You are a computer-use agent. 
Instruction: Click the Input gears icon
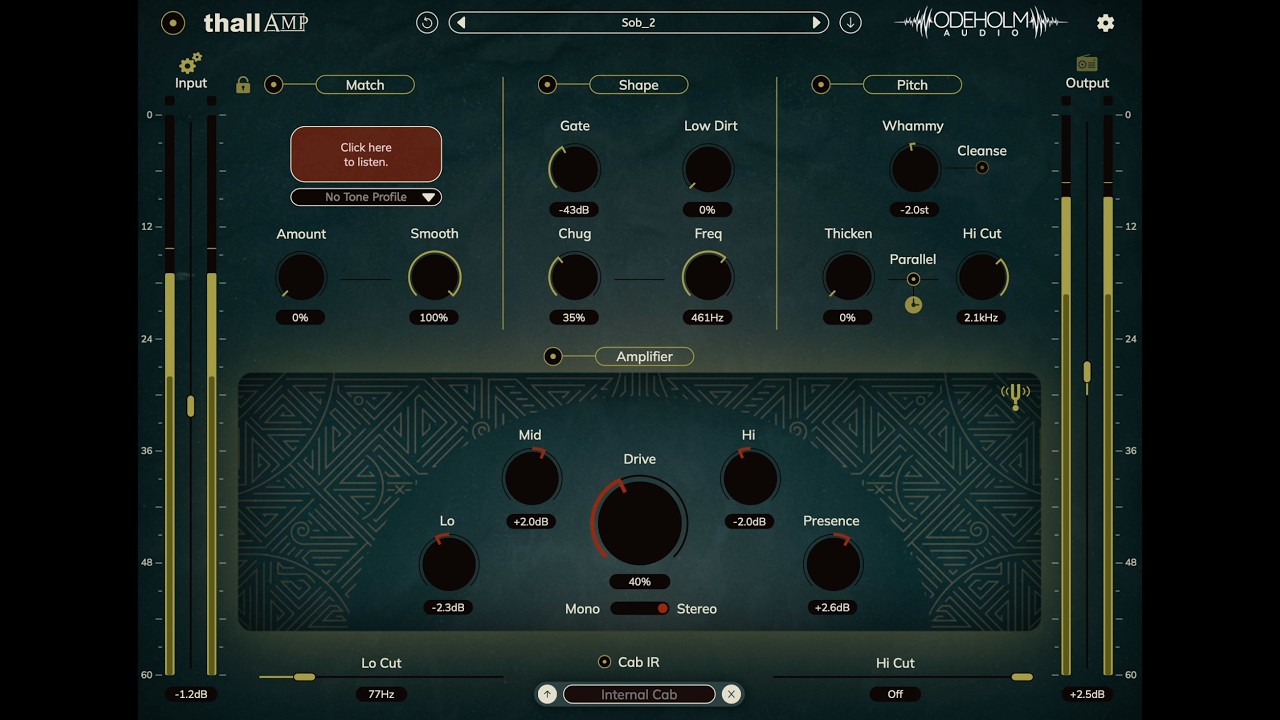click(x=190, y=63)
